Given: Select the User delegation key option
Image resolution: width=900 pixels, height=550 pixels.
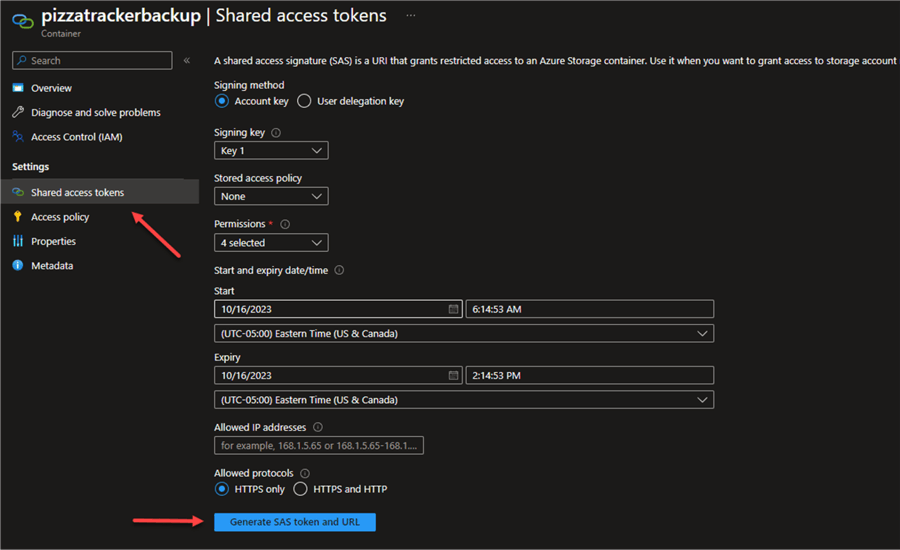Looking at the screenshot, I should (x=304, y=101).
